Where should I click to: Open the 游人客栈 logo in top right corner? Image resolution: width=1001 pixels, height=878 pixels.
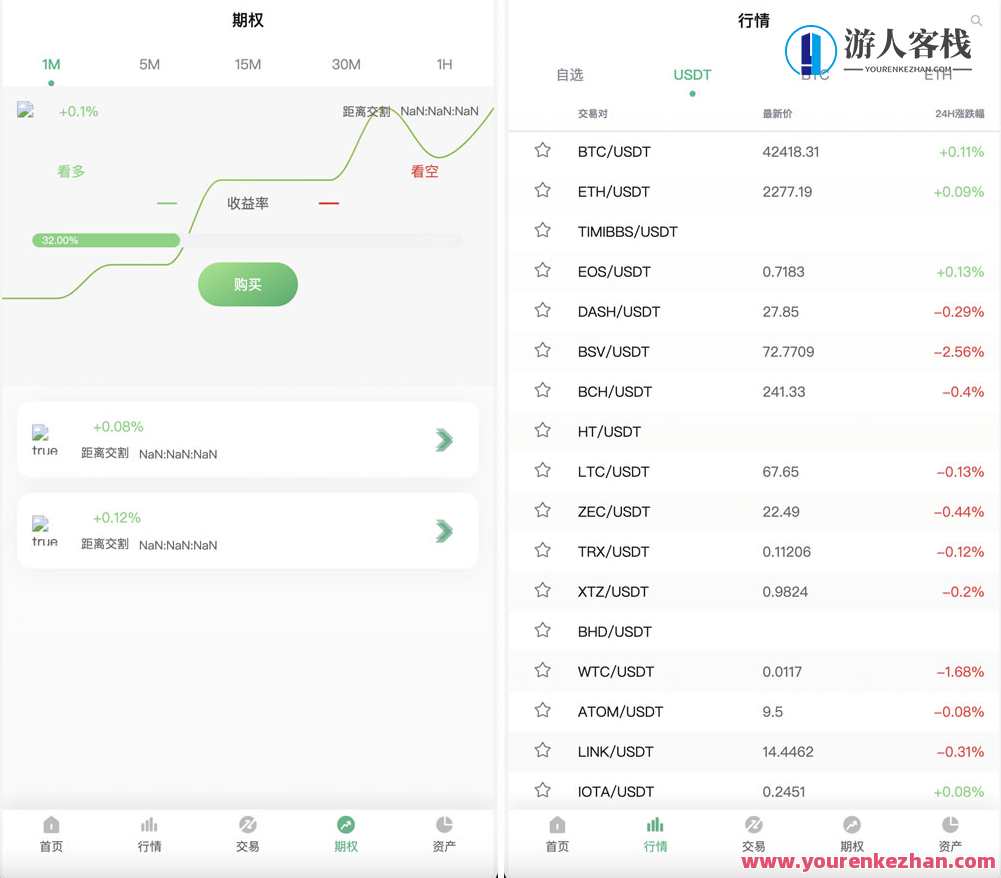[880, 48]
